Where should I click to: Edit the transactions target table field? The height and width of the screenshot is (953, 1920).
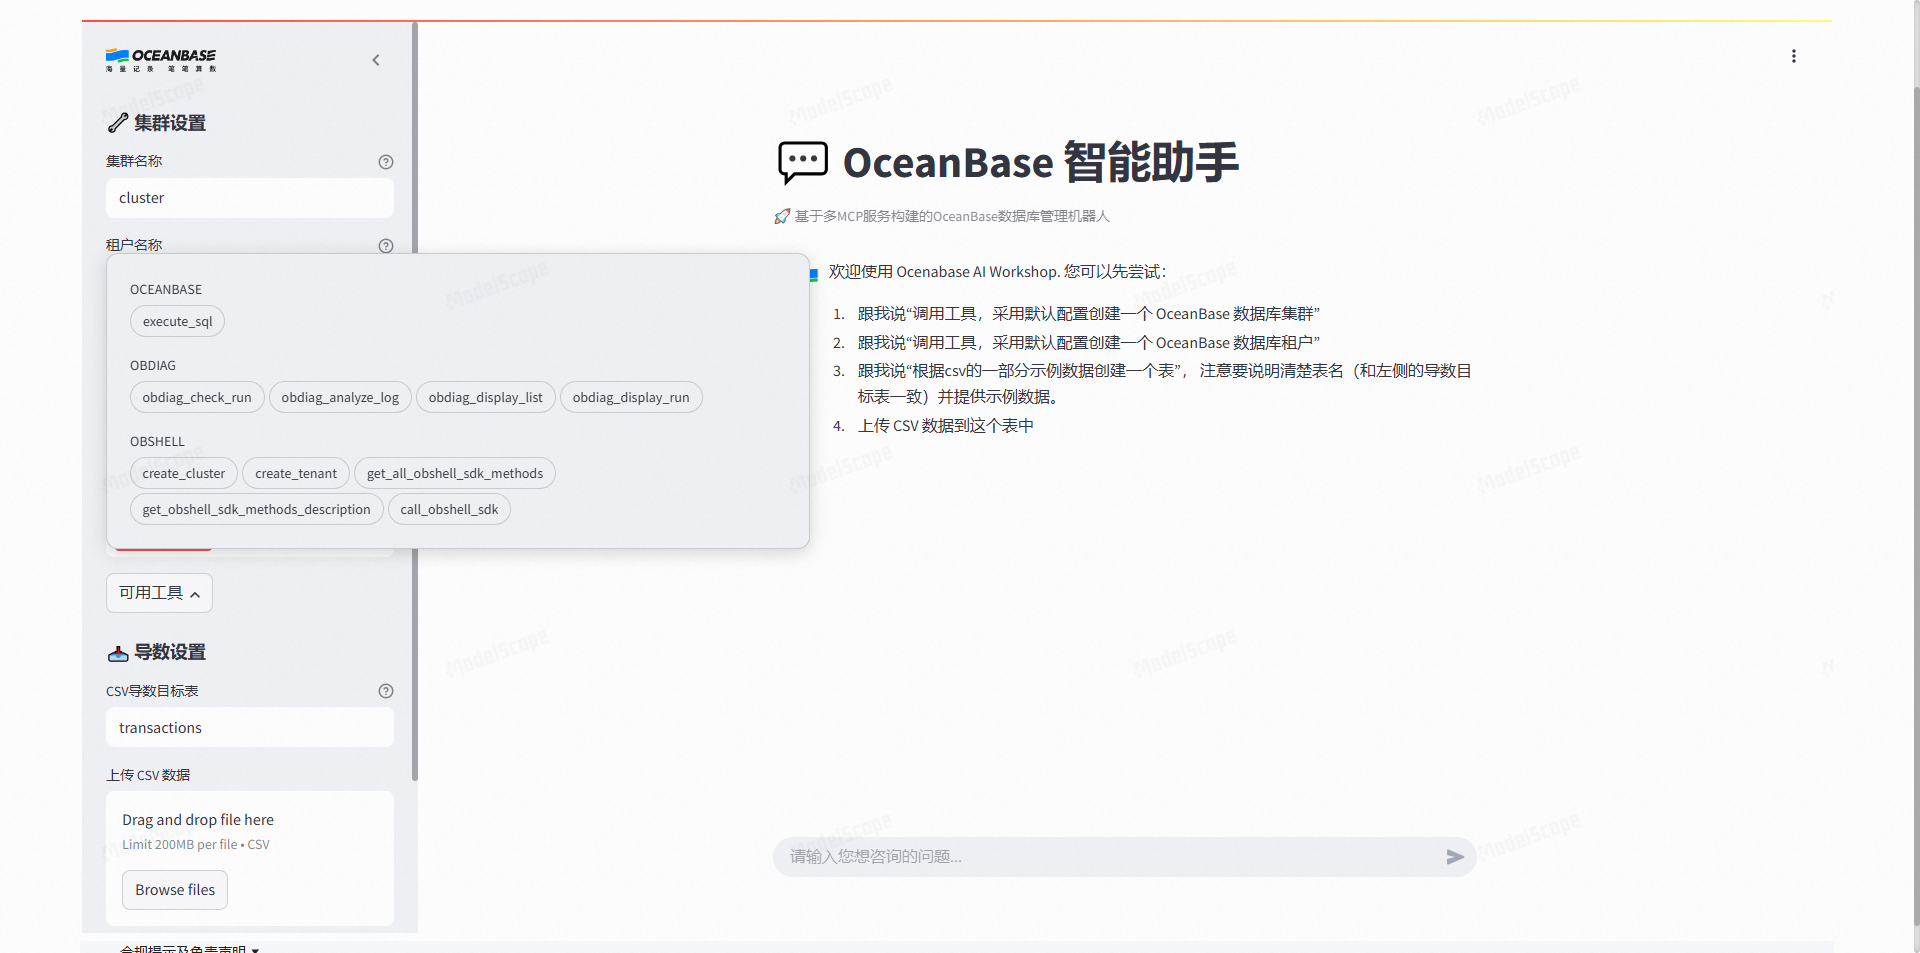[249, 727]
